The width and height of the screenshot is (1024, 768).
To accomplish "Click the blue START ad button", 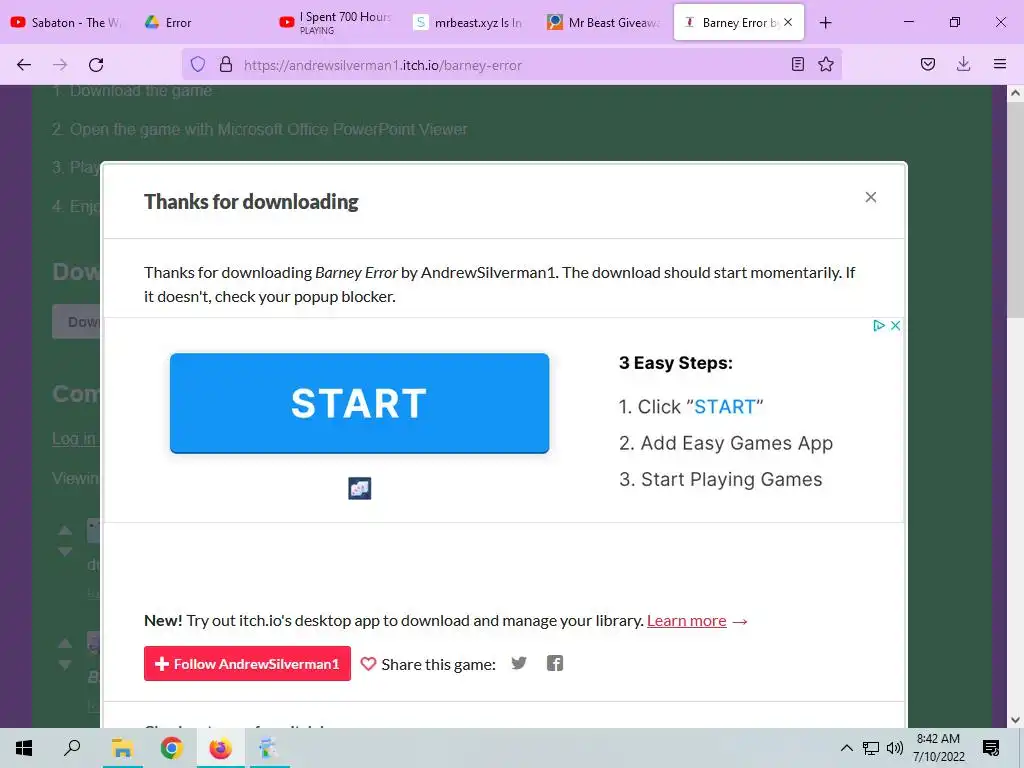I will [x=359, y=403].
